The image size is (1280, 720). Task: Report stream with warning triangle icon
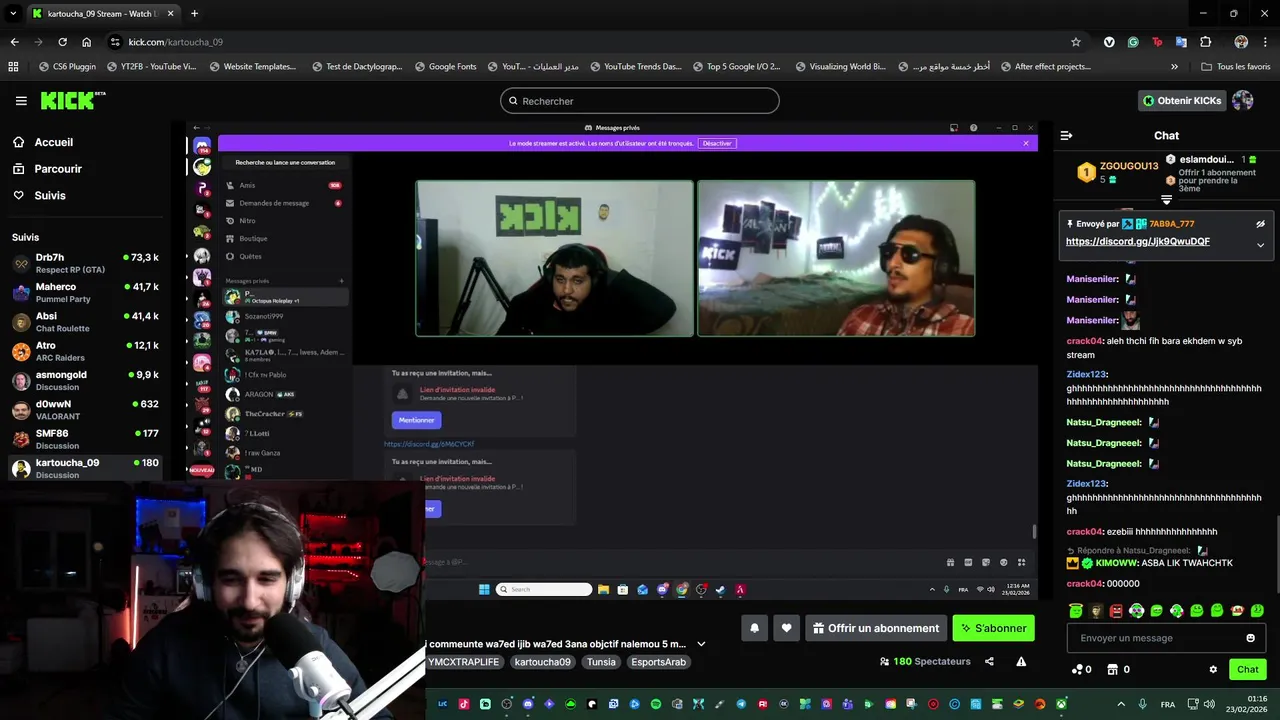(x=1021, y=661)
